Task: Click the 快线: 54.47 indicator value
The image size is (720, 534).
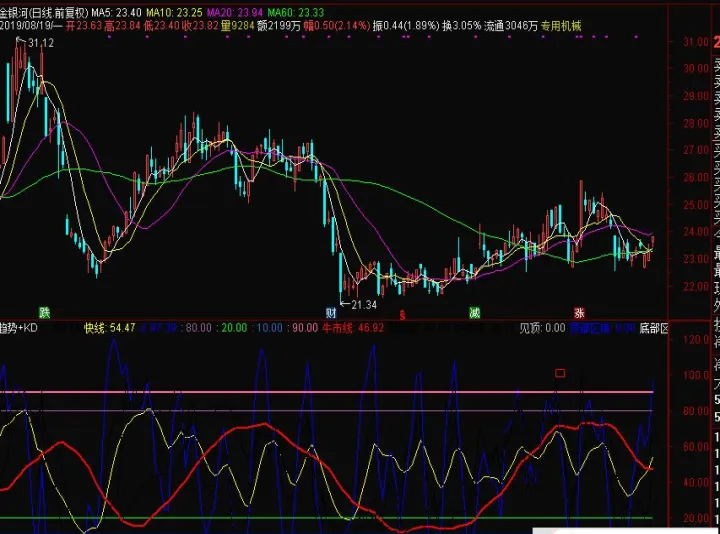Action: (x=109, y=328)
